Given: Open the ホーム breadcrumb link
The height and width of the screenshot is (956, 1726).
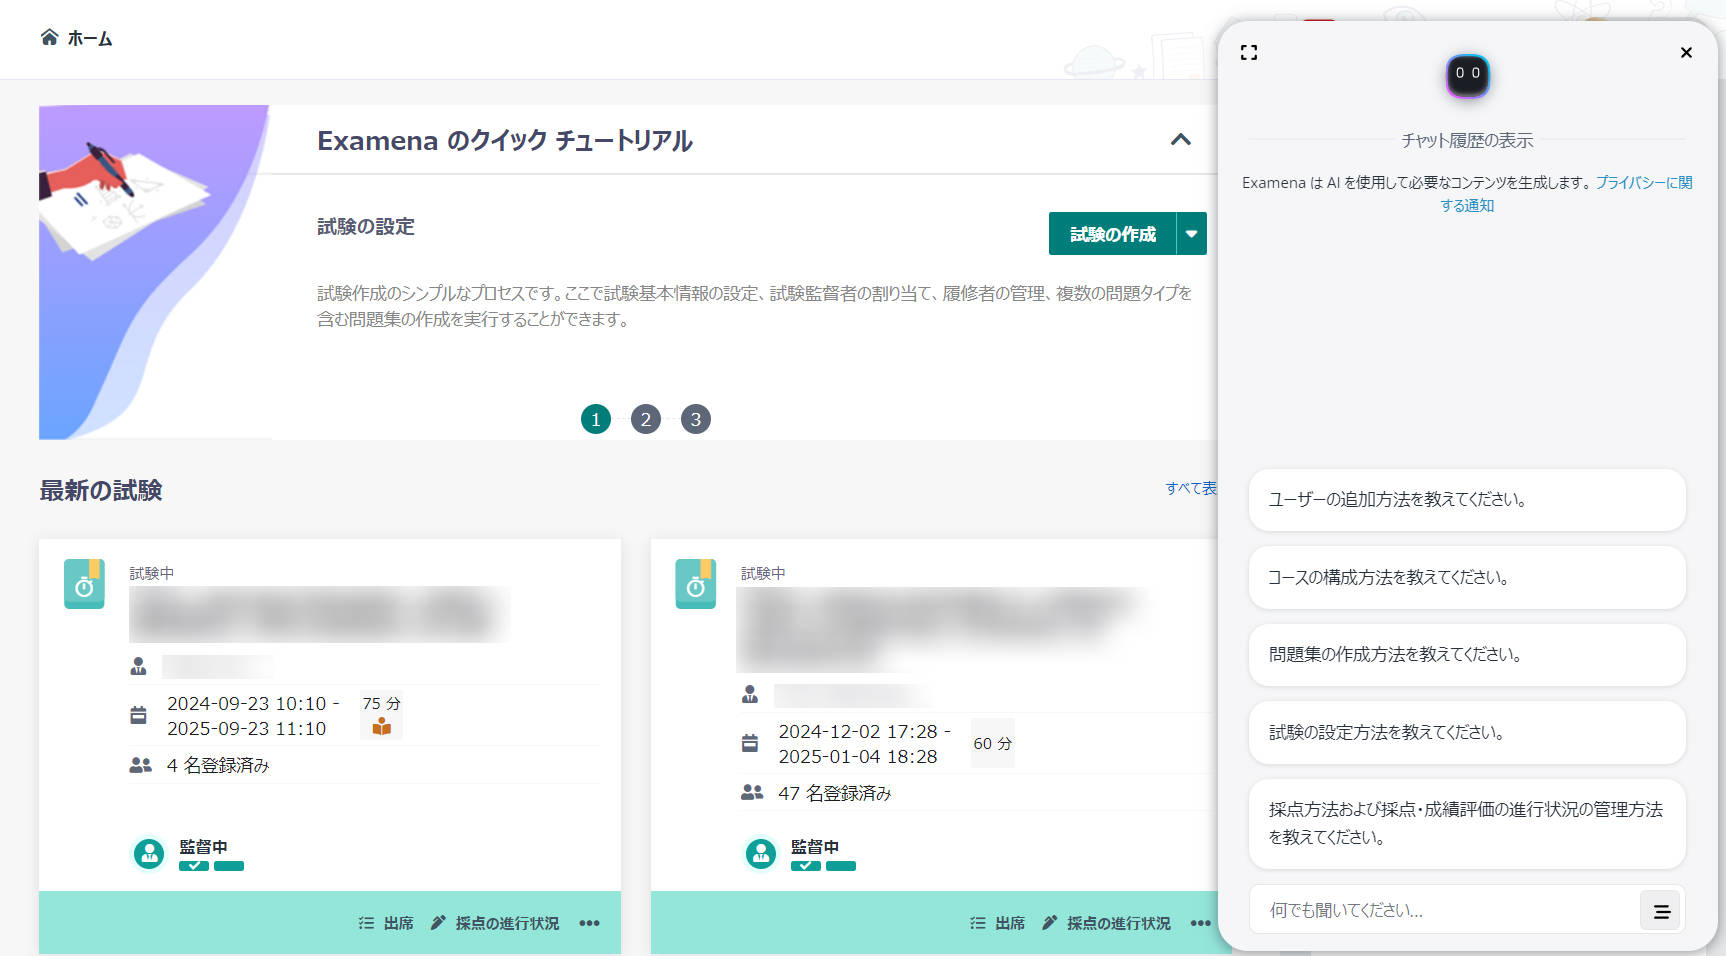Looking at the screenshot, I should click(90, 38).
